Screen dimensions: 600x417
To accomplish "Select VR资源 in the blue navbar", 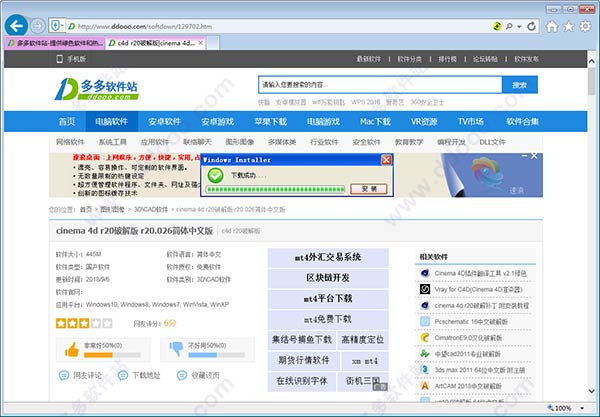I will (x=424, y=122).
